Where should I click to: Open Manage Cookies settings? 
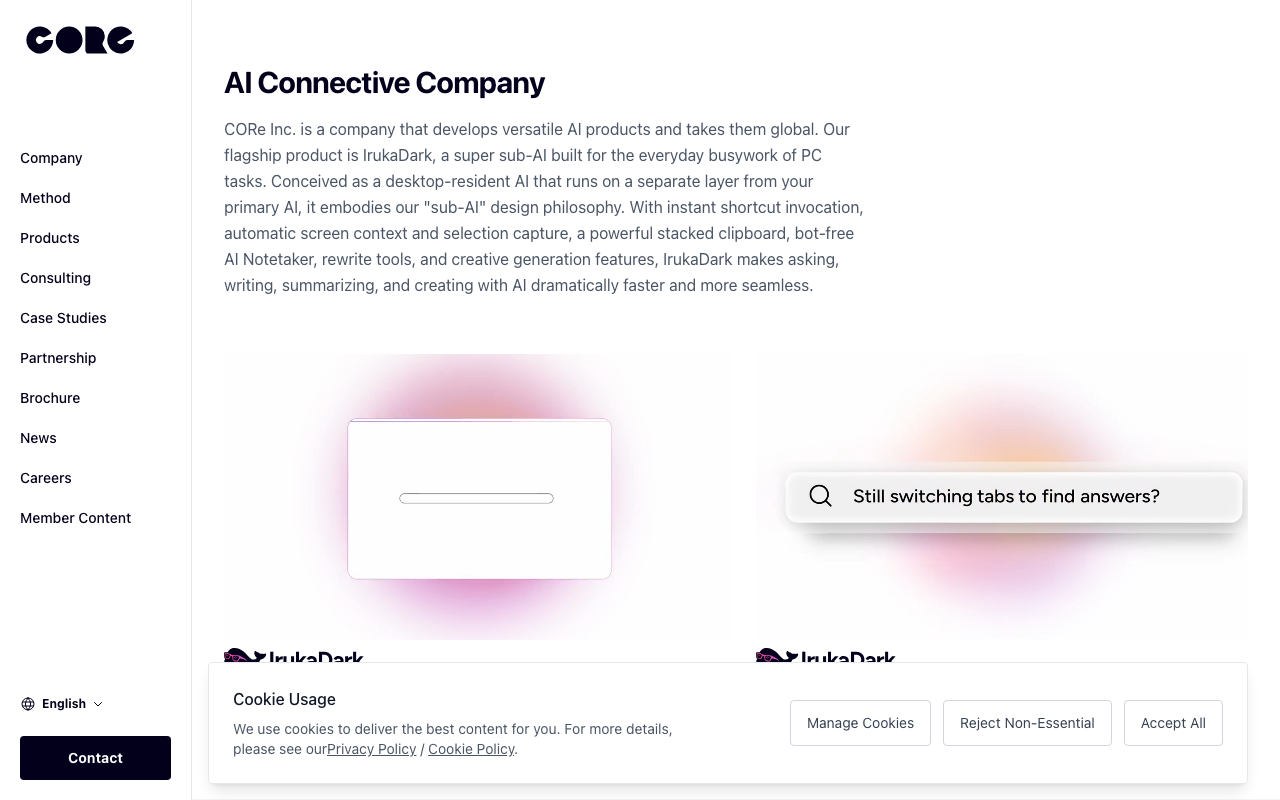(860, 723)
